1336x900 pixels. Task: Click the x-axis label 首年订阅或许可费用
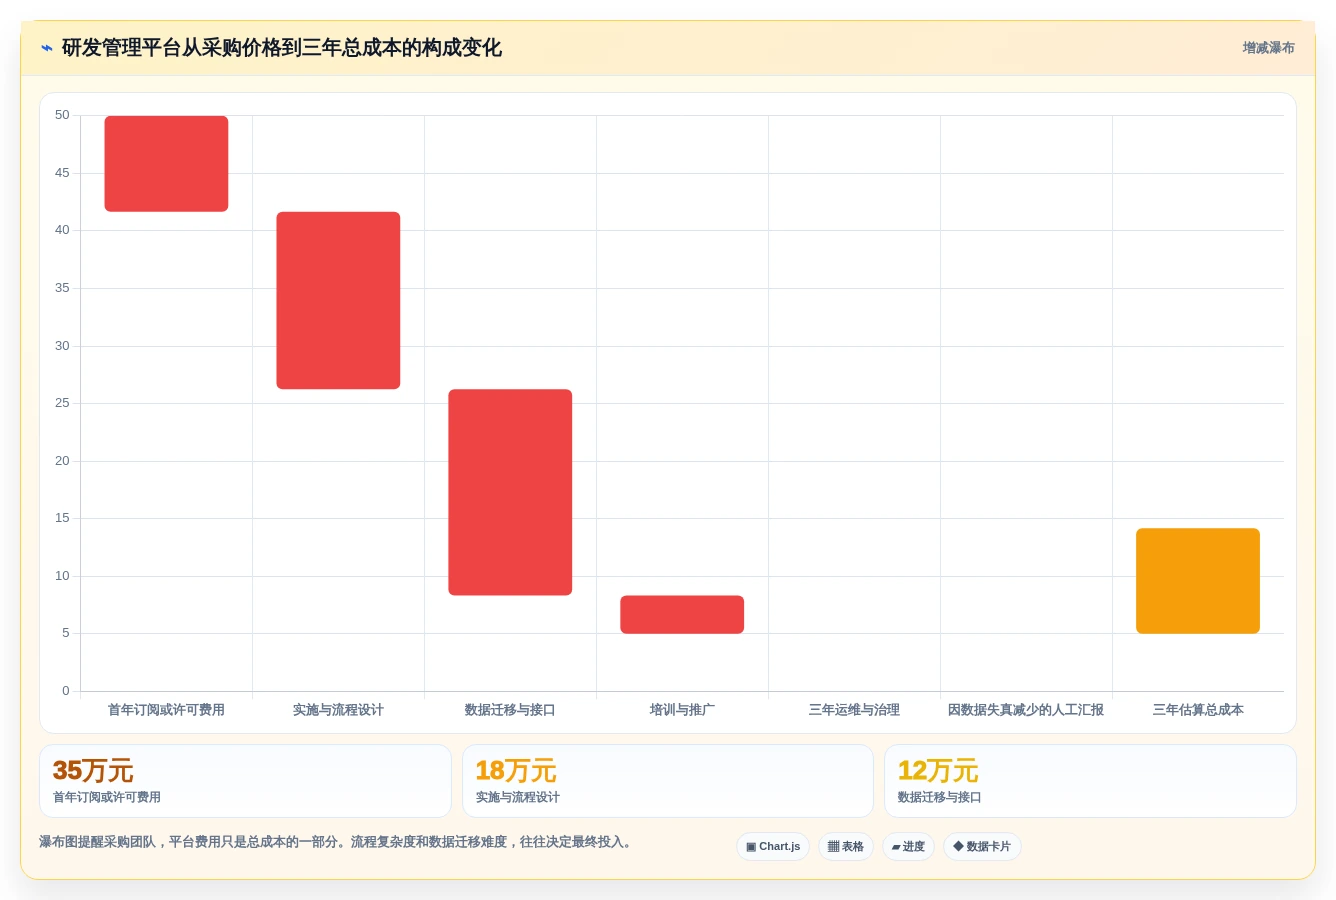(166, 710)
